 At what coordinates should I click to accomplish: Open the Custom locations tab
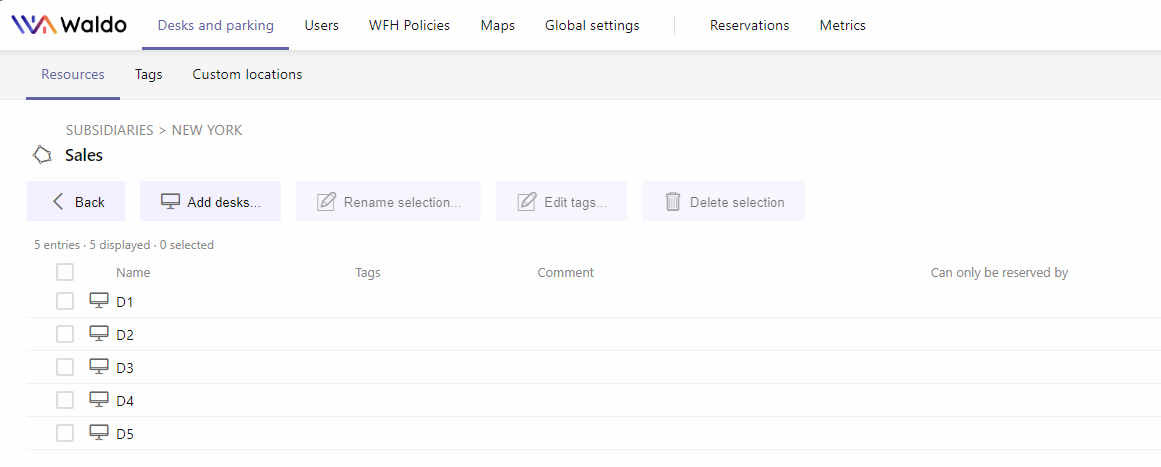pyautogui.click(x=247, y=74)
